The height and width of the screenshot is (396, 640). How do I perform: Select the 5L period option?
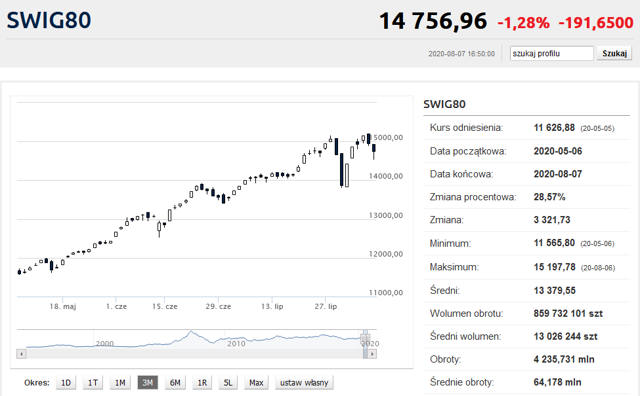coord(228,383)
